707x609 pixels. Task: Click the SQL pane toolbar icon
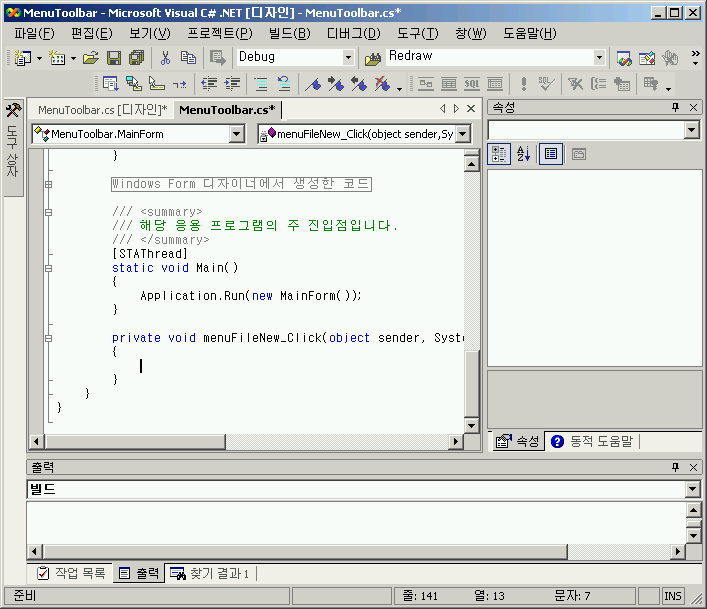click(472, 84)
